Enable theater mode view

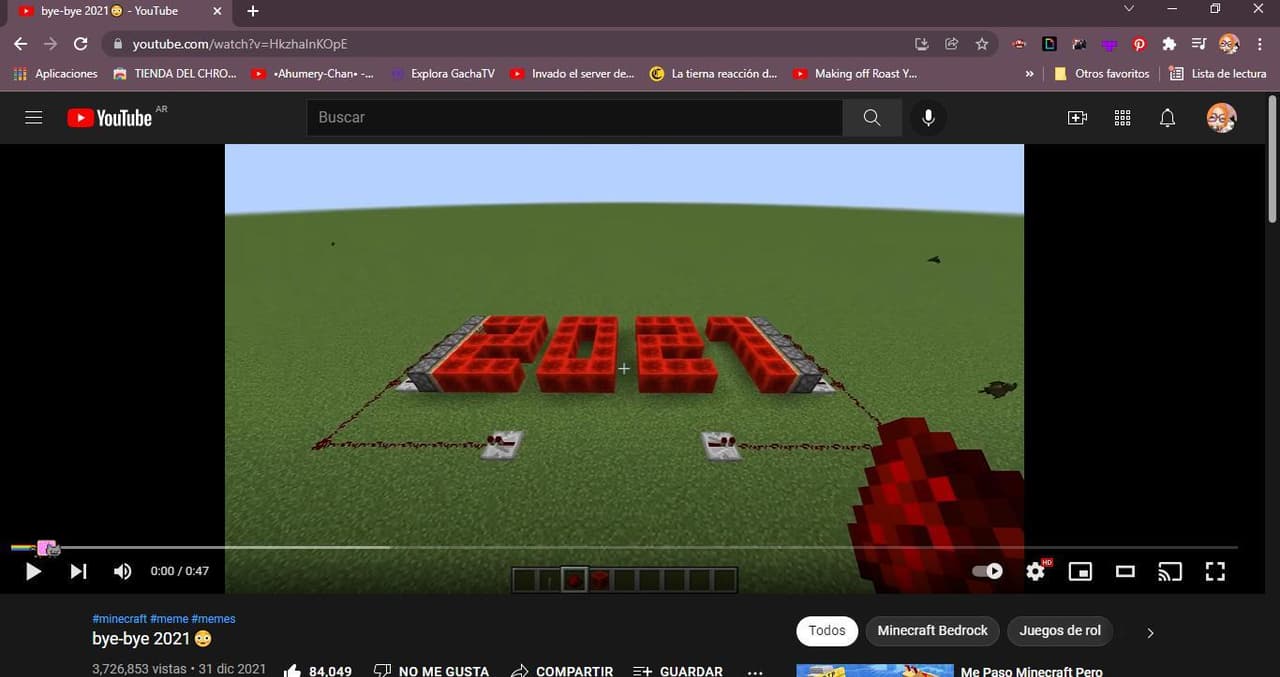pos(1125,572)
